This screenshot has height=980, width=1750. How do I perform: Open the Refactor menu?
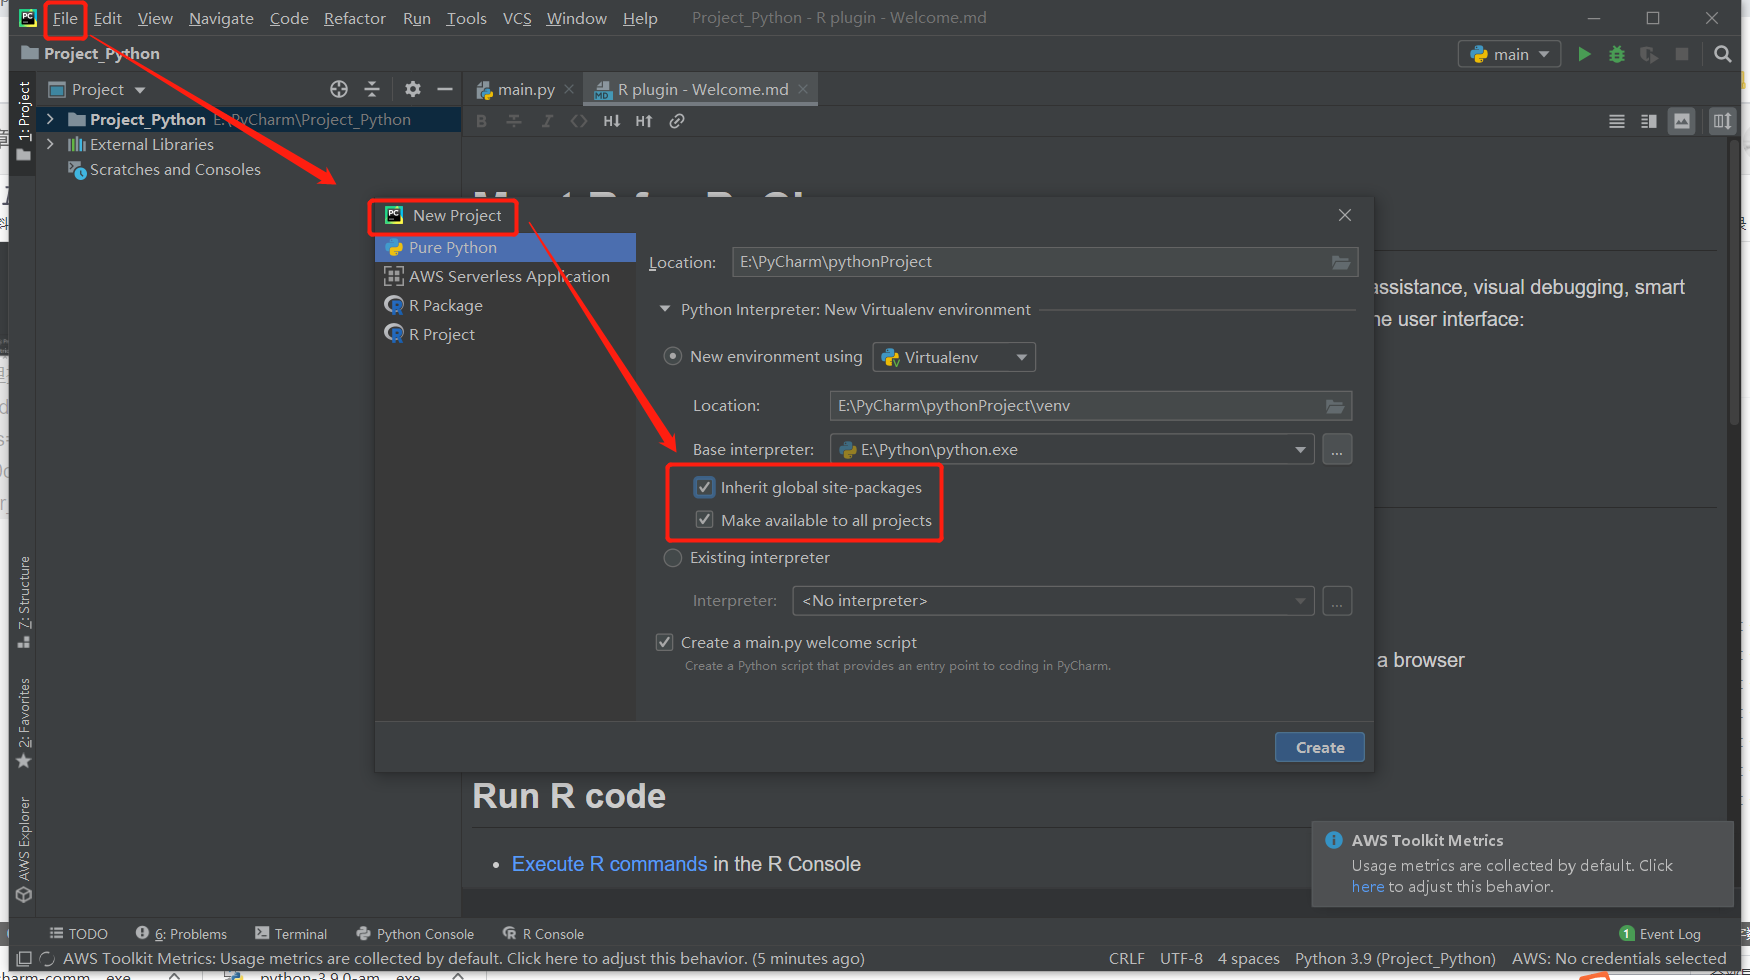point(355,18)
